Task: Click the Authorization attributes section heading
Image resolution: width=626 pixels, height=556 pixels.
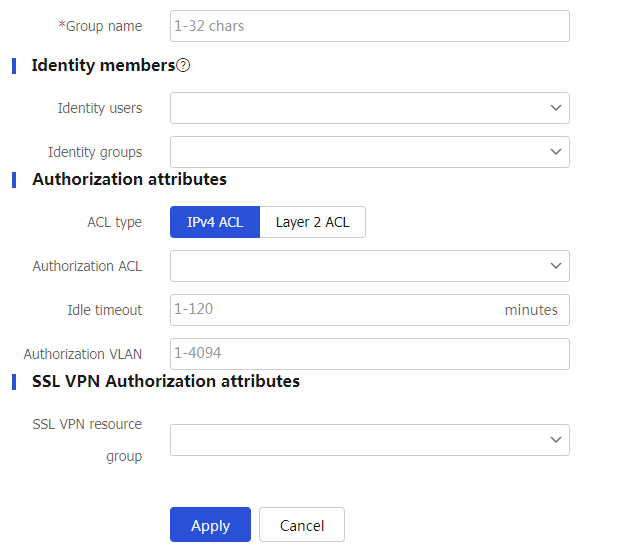Action: point(129,180)
